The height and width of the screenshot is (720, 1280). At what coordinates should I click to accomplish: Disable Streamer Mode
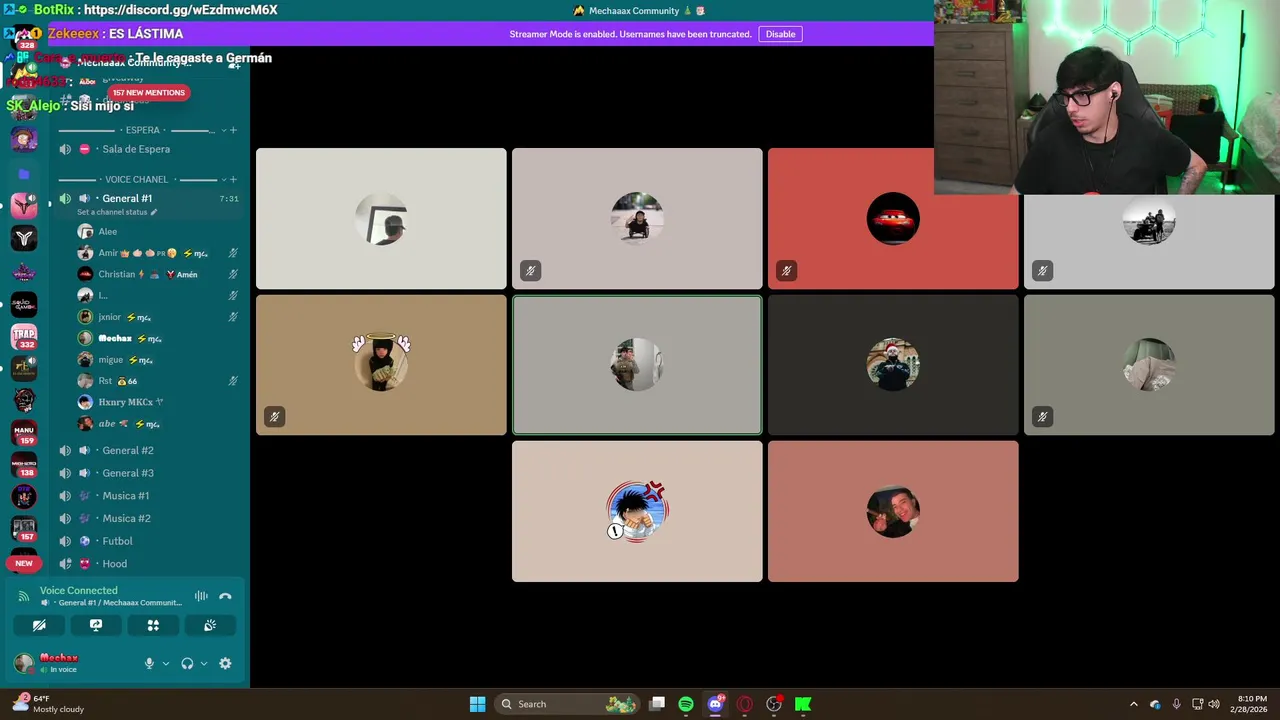[780, 34]
